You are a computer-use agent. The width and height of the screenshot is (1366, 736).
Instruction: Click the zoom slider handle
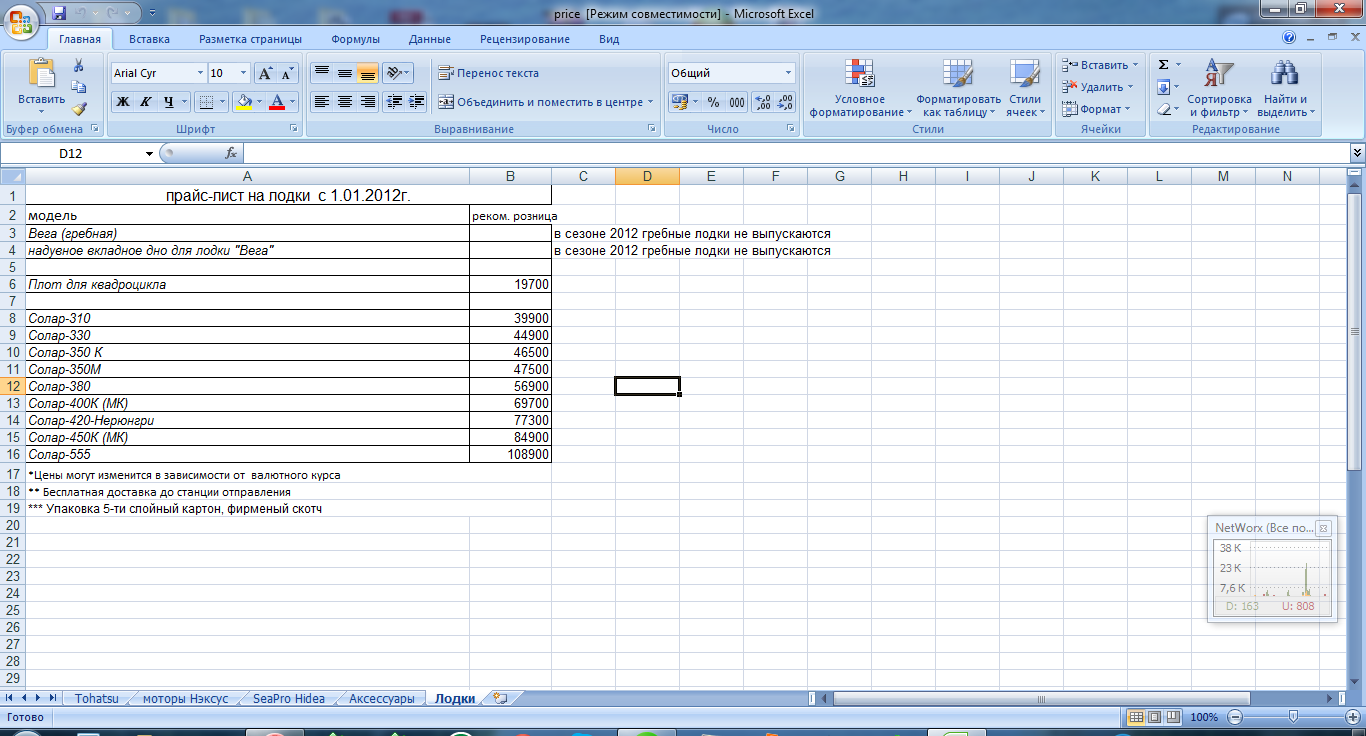(x=1293, y=717)
